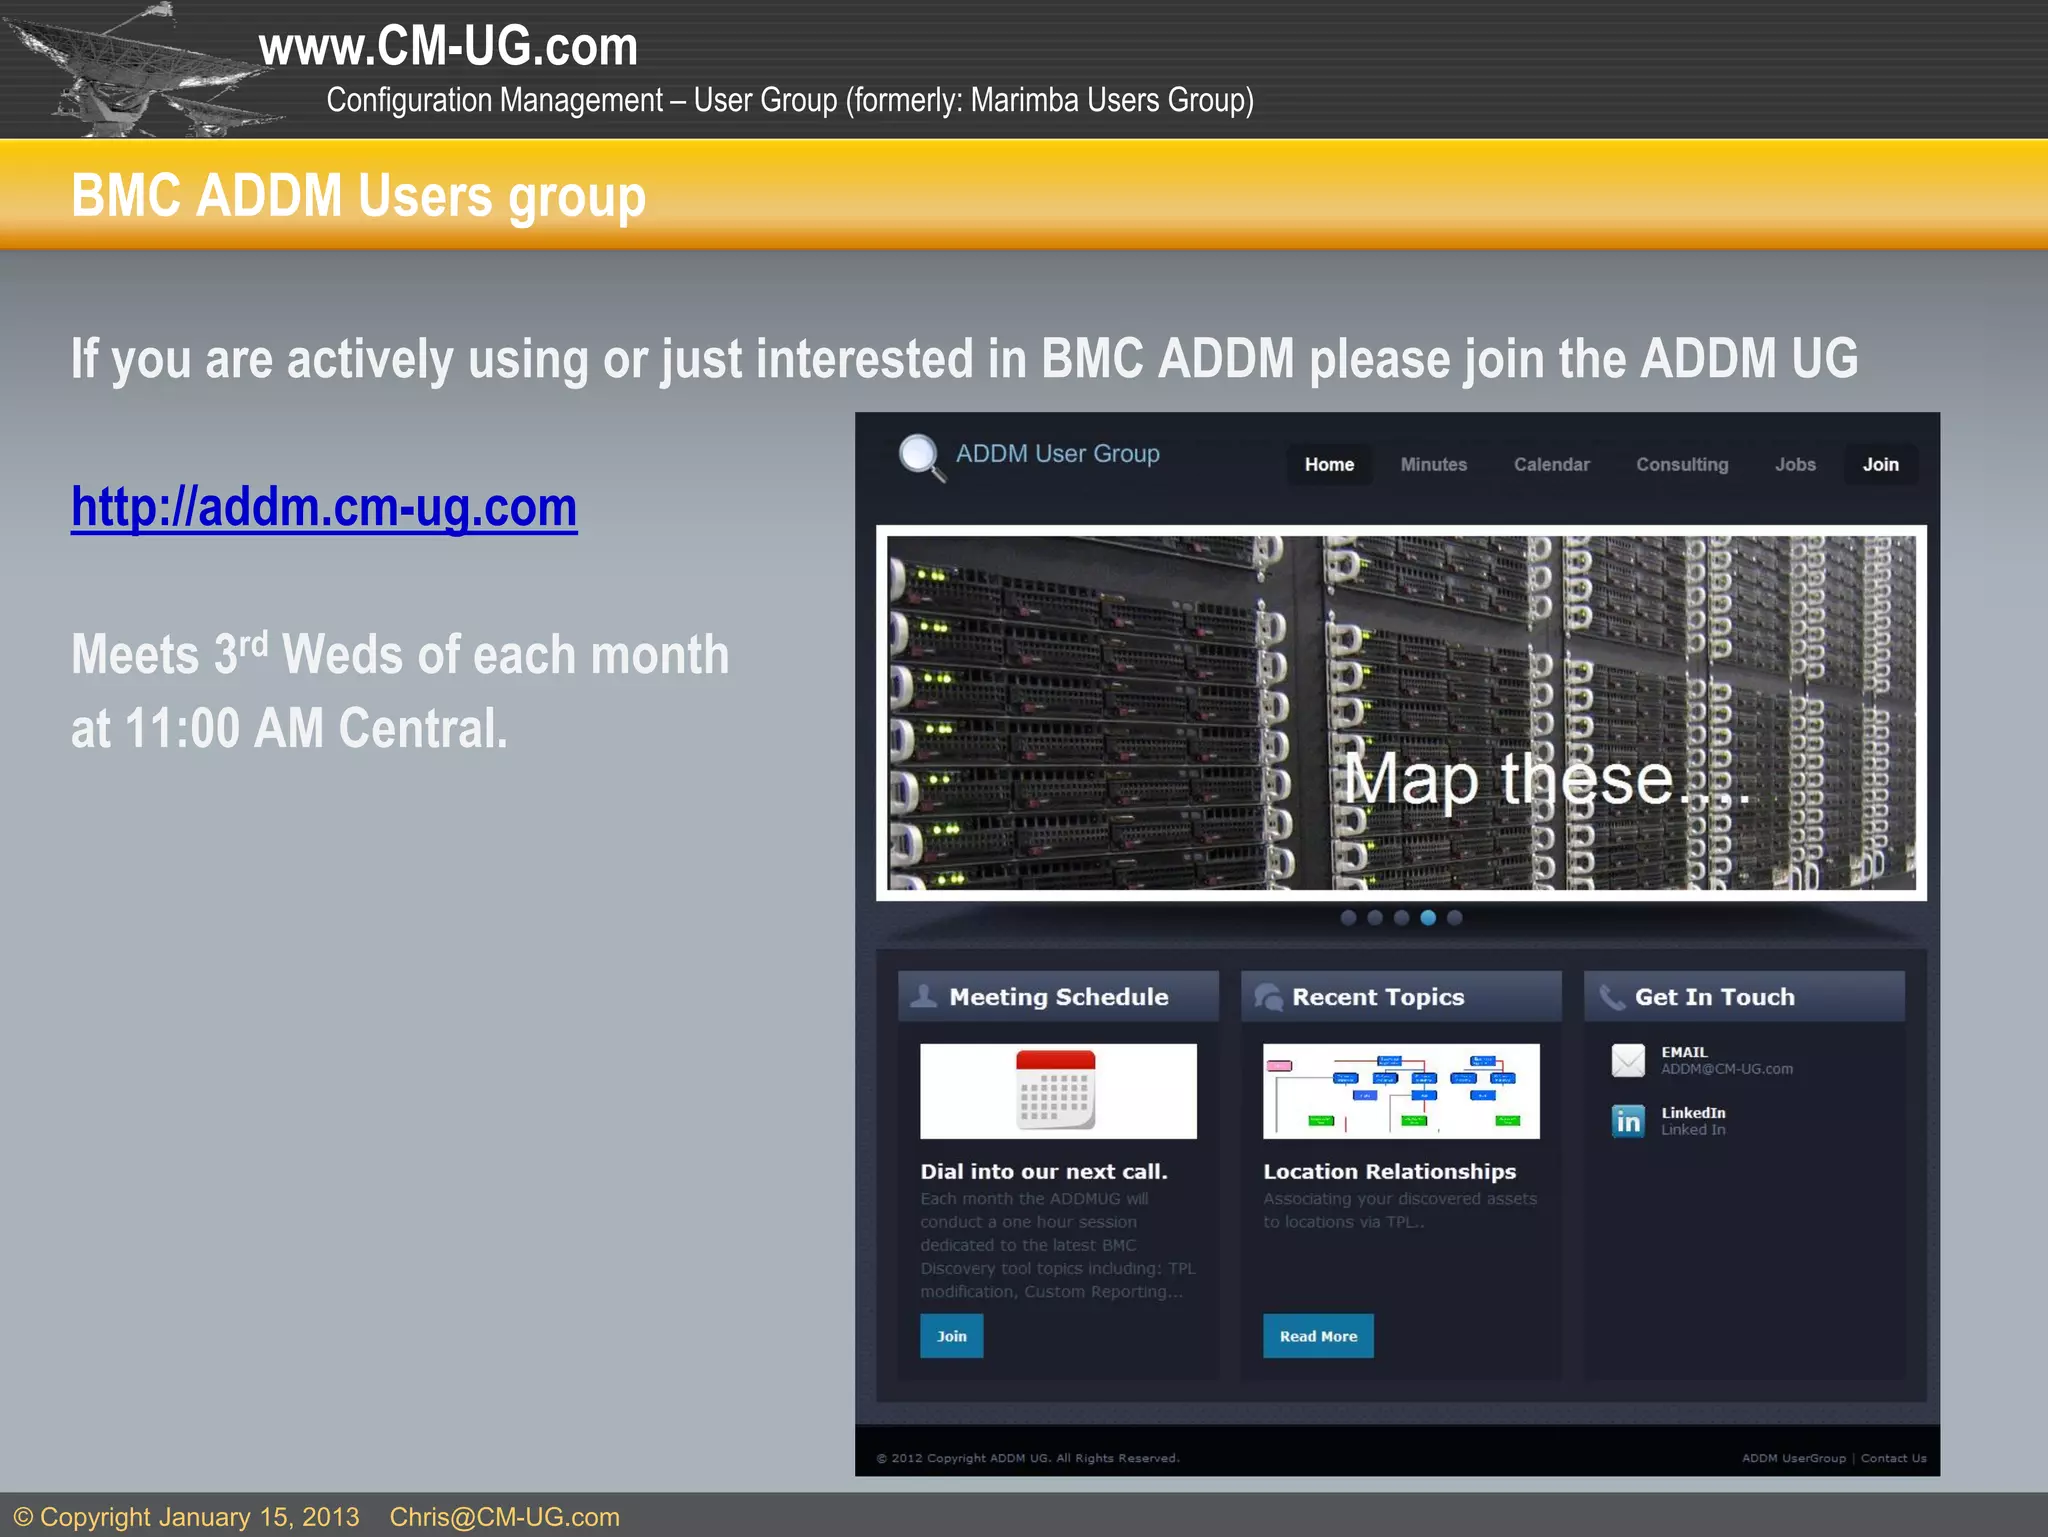This screenshot has width=2048, height=1537.
Task: Click the Copyright January 15, 2013 text
Action: 186,1517
